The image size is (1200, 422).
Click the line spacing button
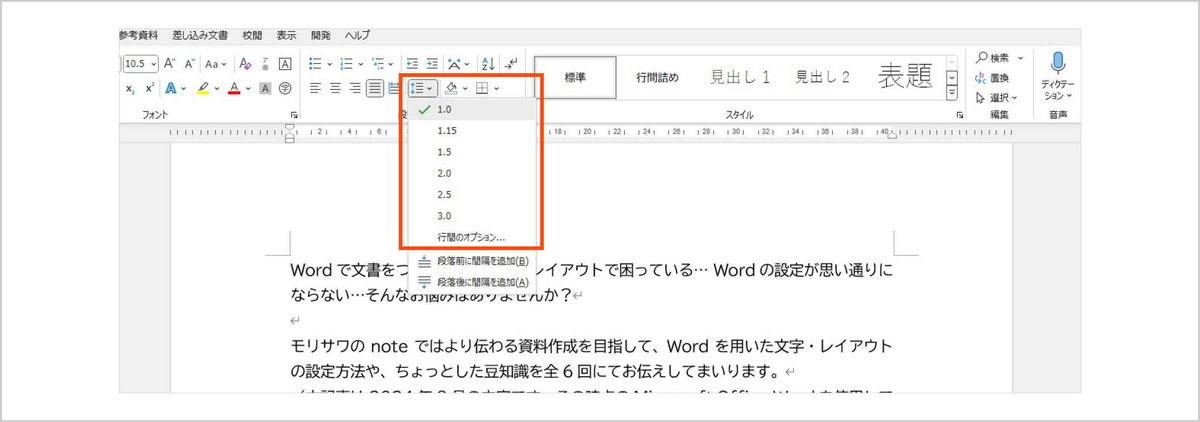pyautogui.click(x=421, y=88)
